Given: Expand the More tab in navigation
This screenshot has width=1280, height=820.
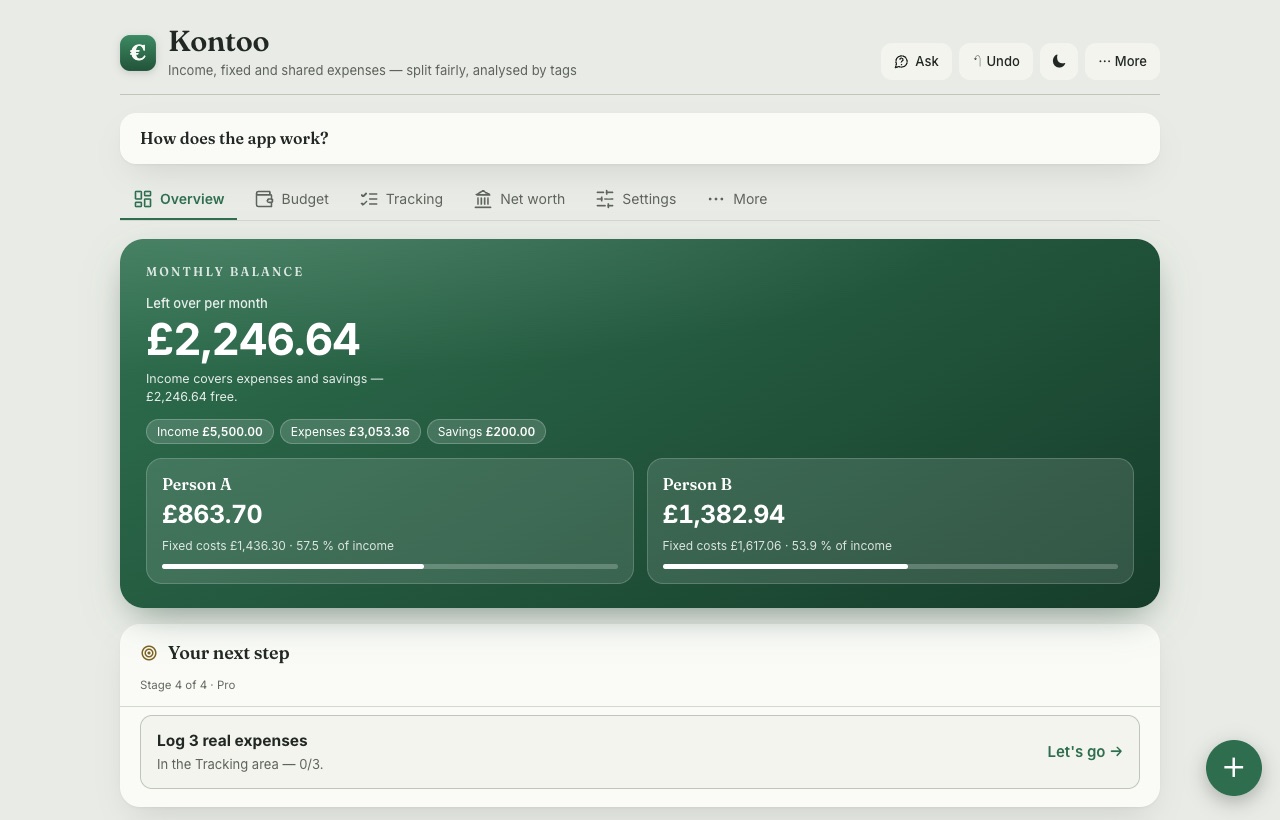Looking at the screenshot, I should [737, 199].
